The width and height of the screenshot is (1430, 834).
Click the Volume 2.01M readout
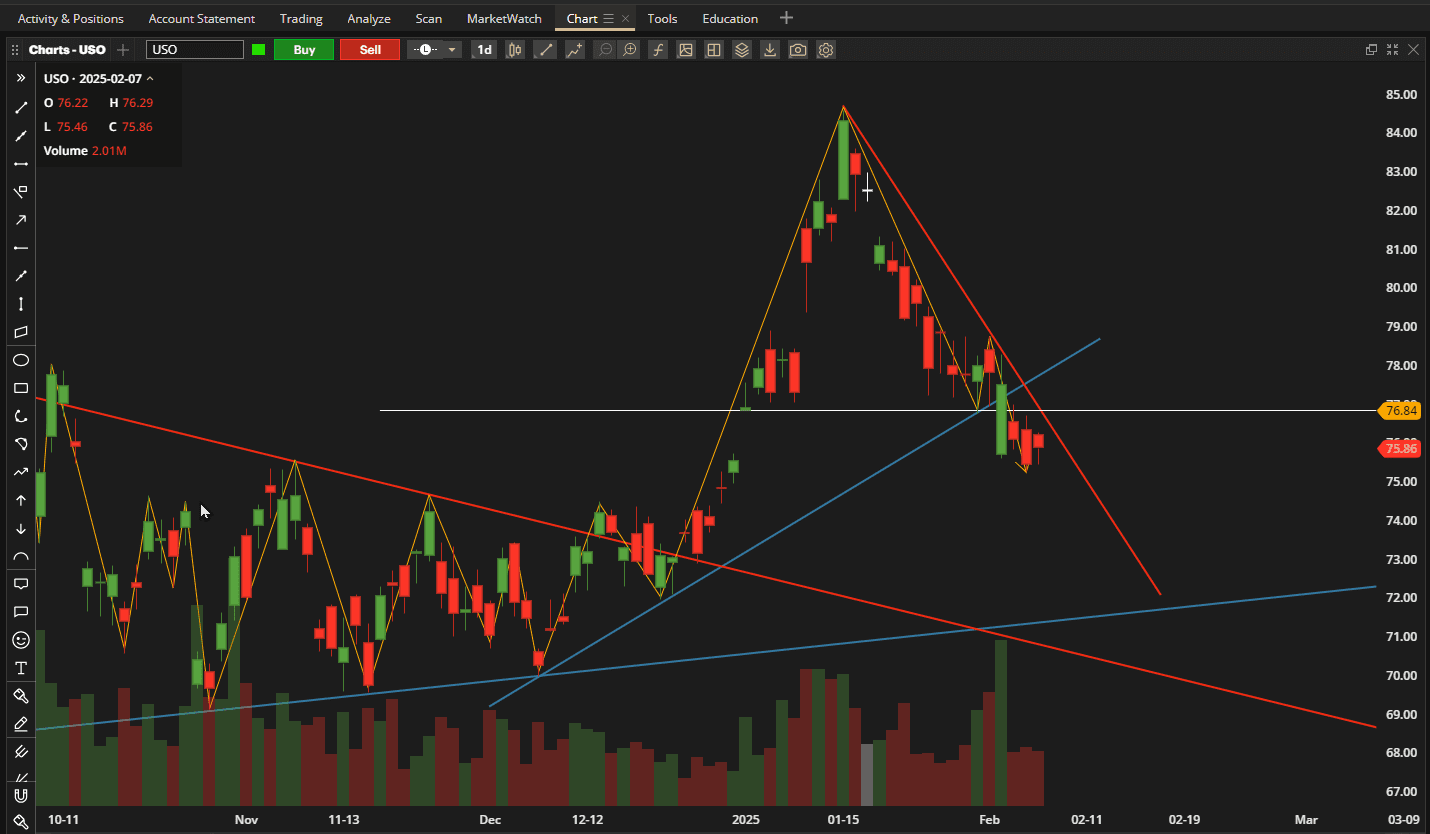pyautogui.click(x=85, y=151)
